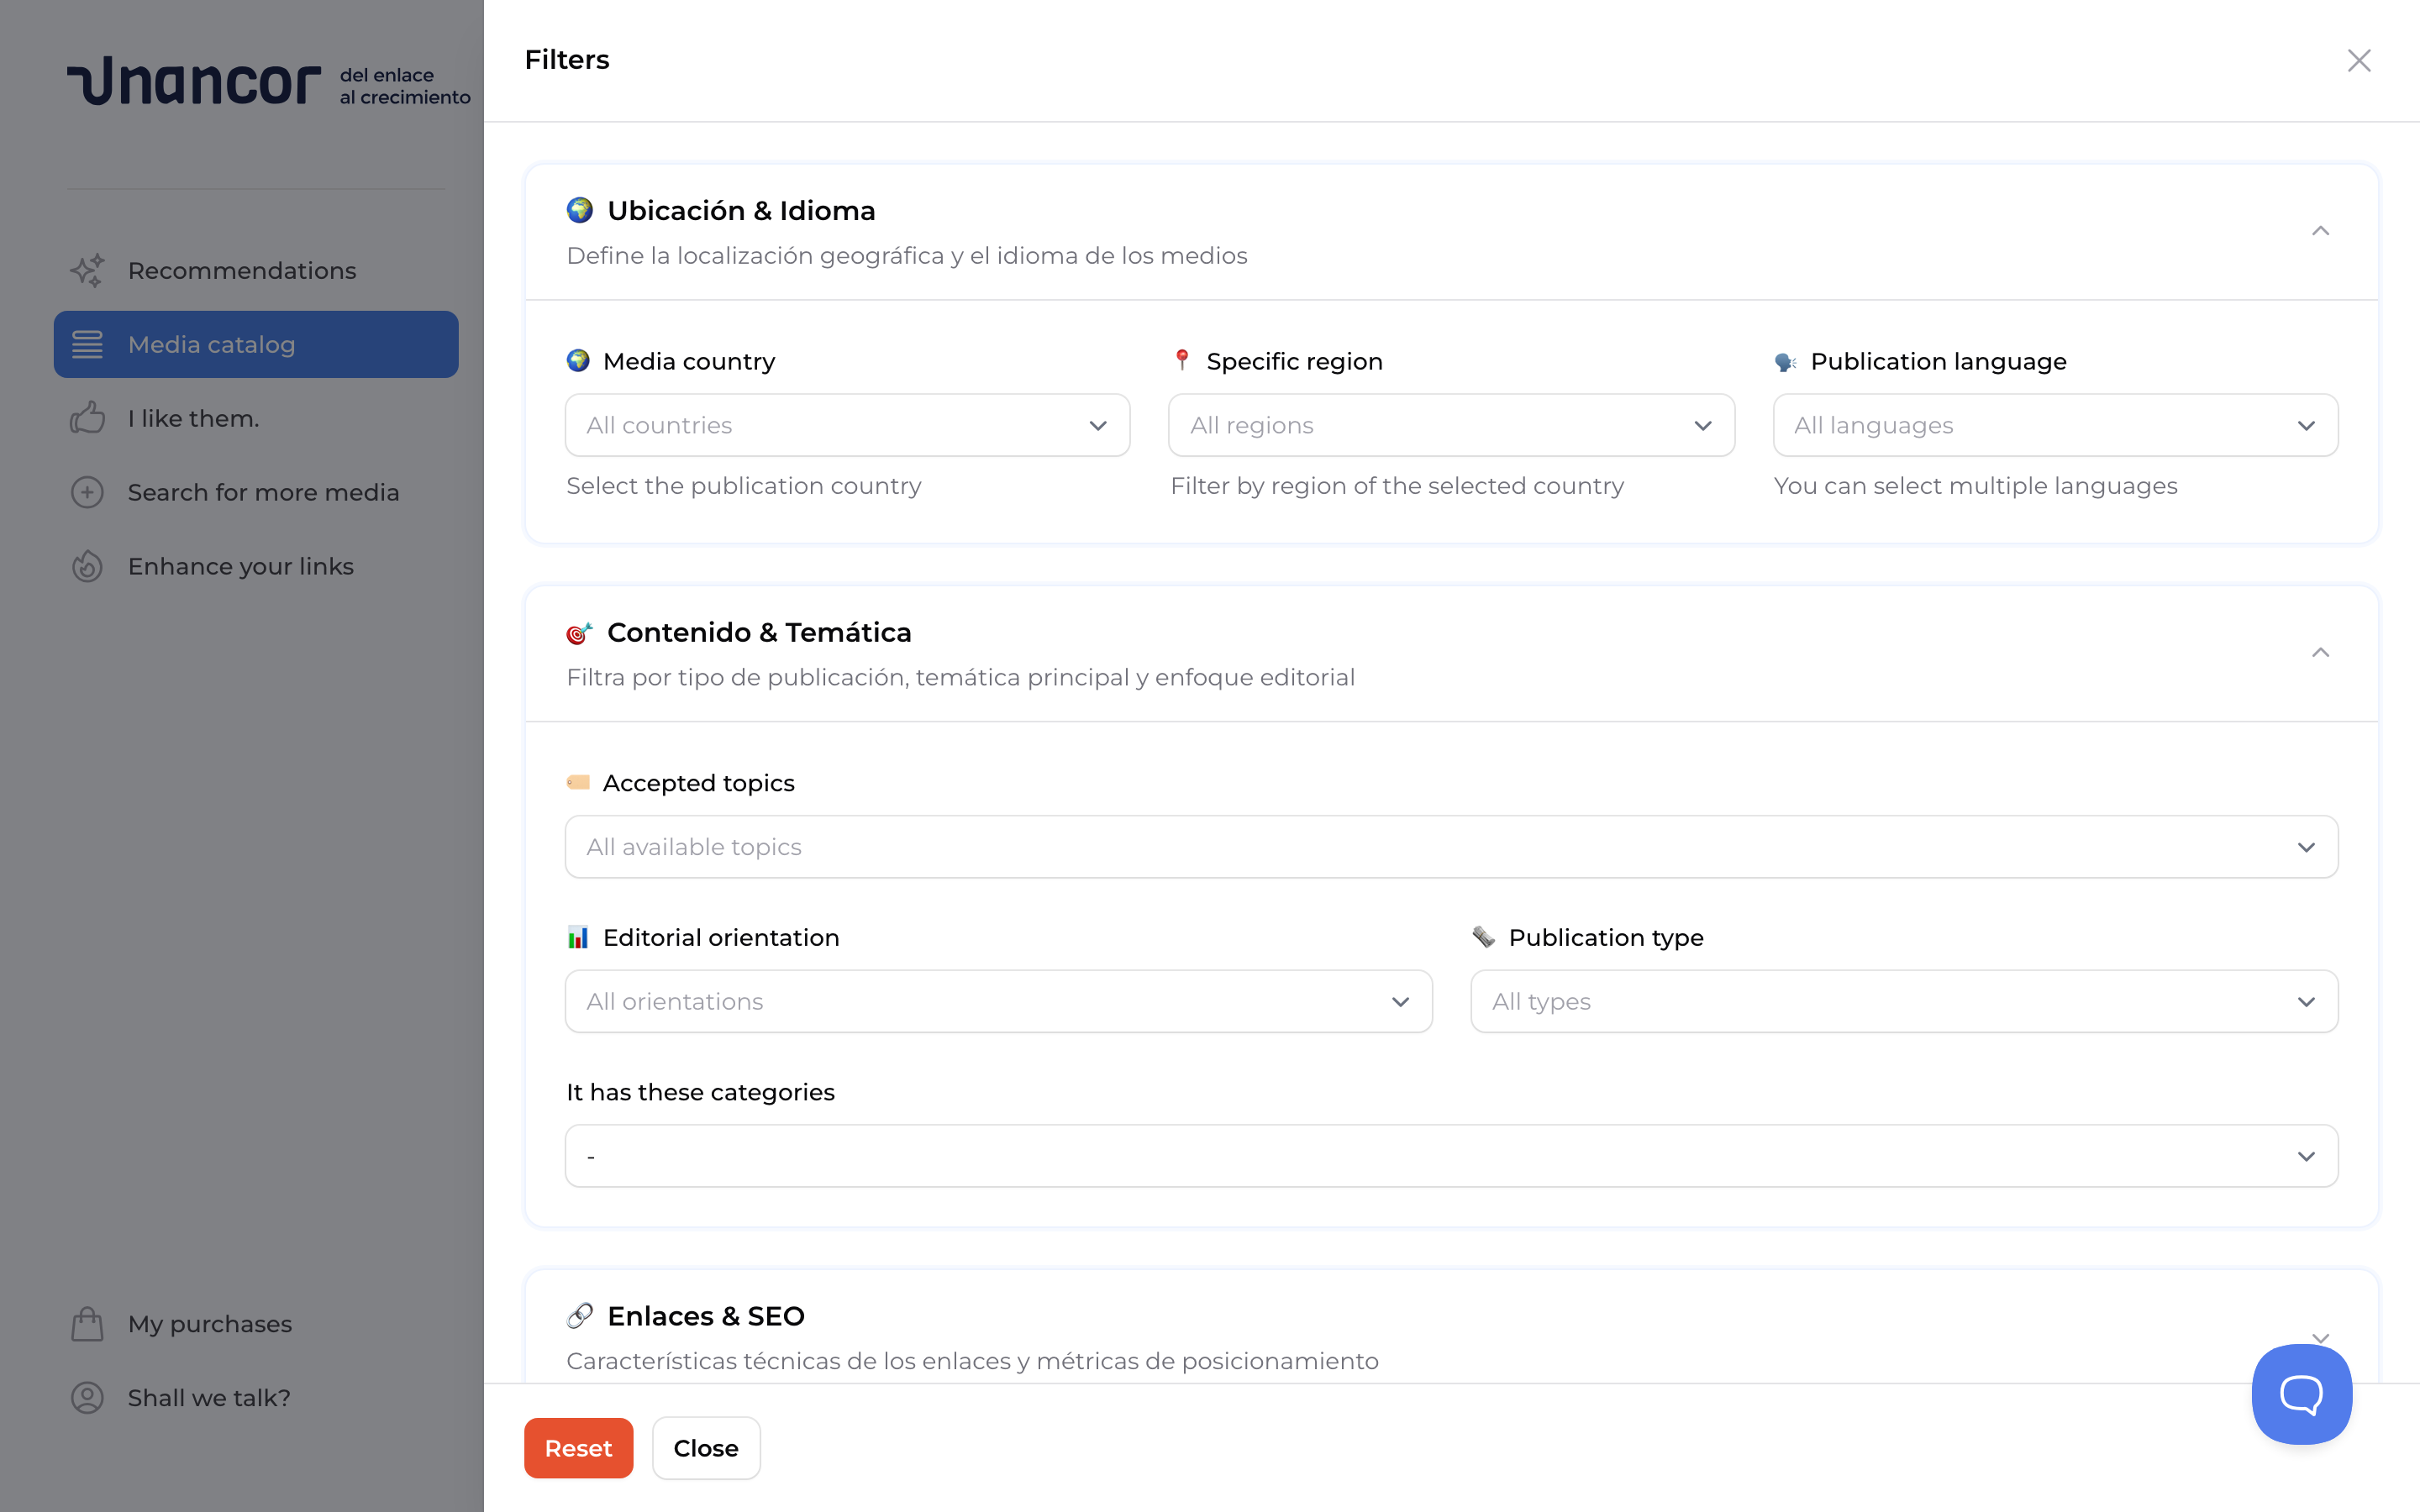Click the Media catalog list icon

click(87, 344)
